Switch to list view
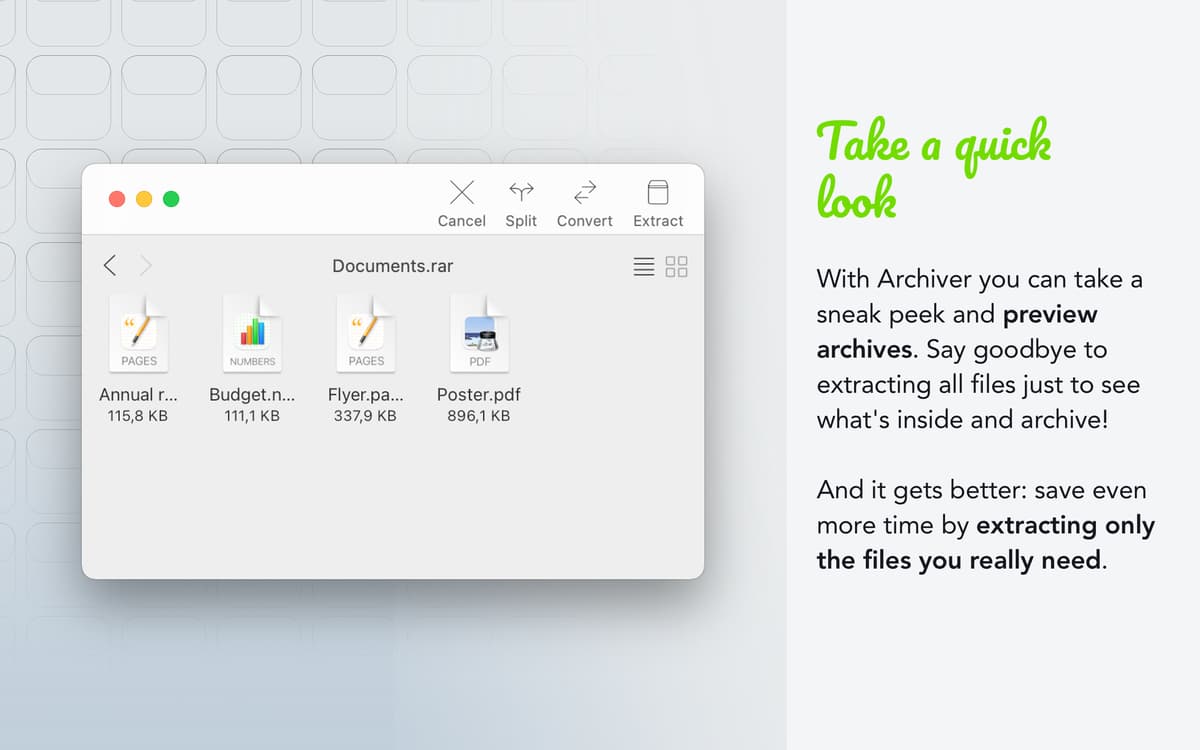The image size is (1200, 750). point(644,266)
